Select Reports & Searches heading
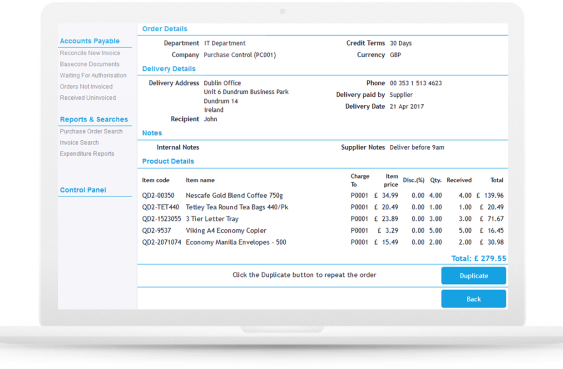The width and height of the screenshot is (563, 369). pyautogui.click(x=94, y=119)
